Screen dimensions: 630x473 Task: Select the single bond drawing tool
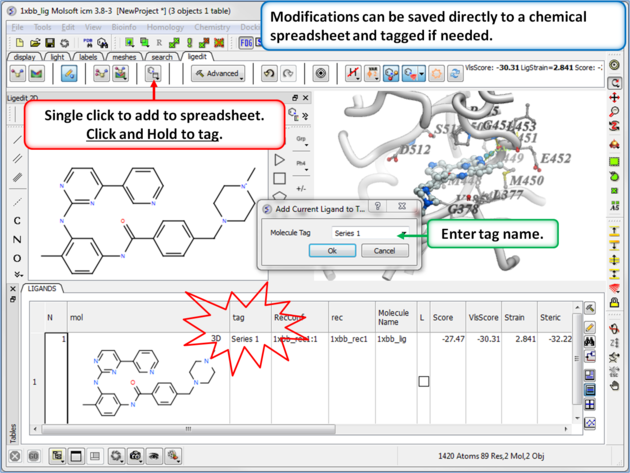coord(17,140)
